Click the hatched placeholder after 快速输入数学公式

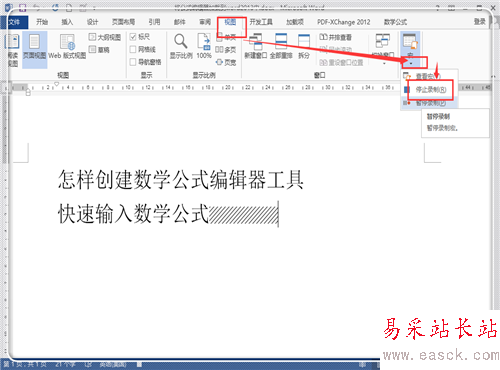coord(244,215)
